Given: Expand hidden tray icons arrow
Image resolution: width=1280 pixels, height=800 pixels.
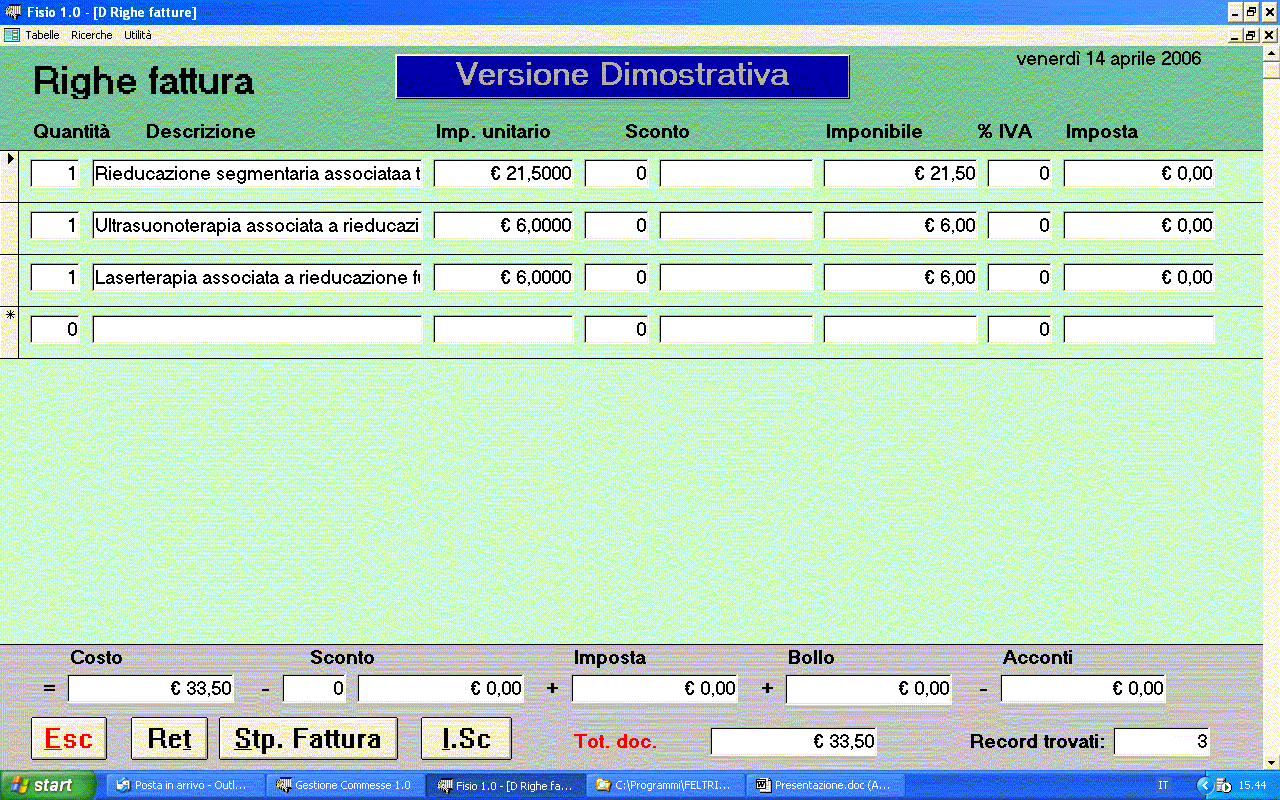Looking at the screenshot, I should click(1204, 786).
